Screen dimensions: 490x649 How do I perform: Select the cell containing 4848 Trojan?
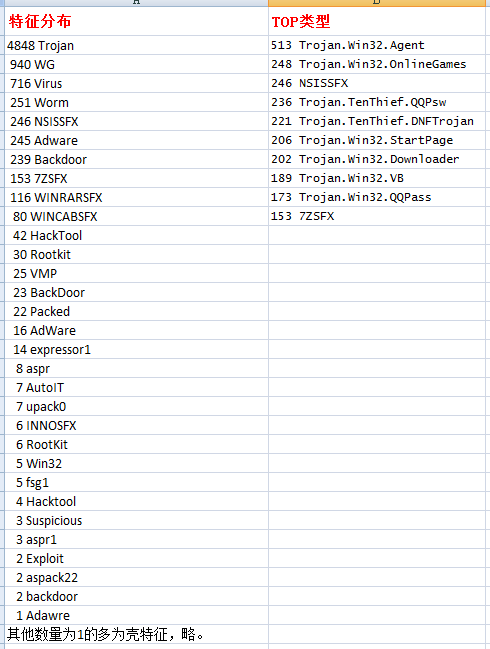(136, 45)
